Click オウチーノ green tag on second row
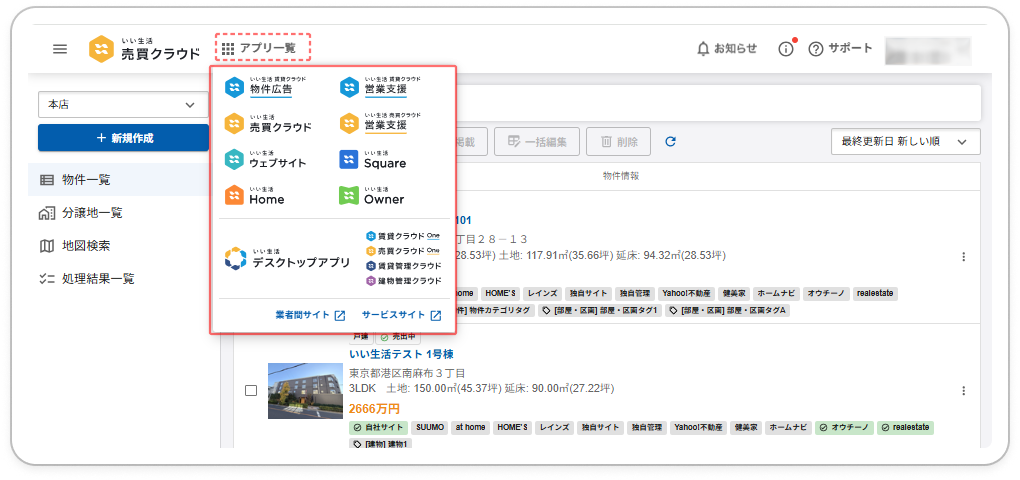The width and height of the screenshot is (1020, 480). click(x=844, y=428)
